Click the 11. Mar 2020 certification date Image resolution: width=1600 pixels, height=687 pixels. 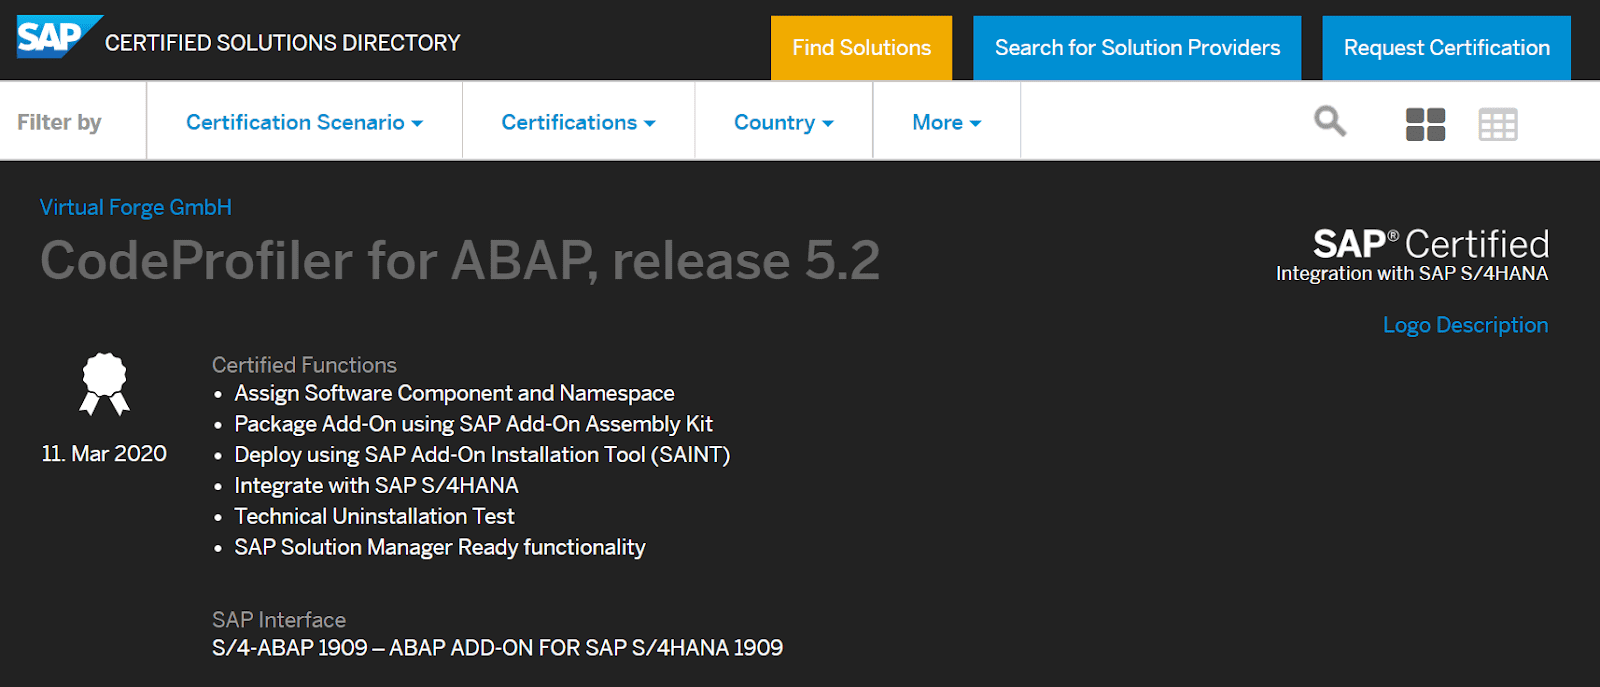coord(104,454)
